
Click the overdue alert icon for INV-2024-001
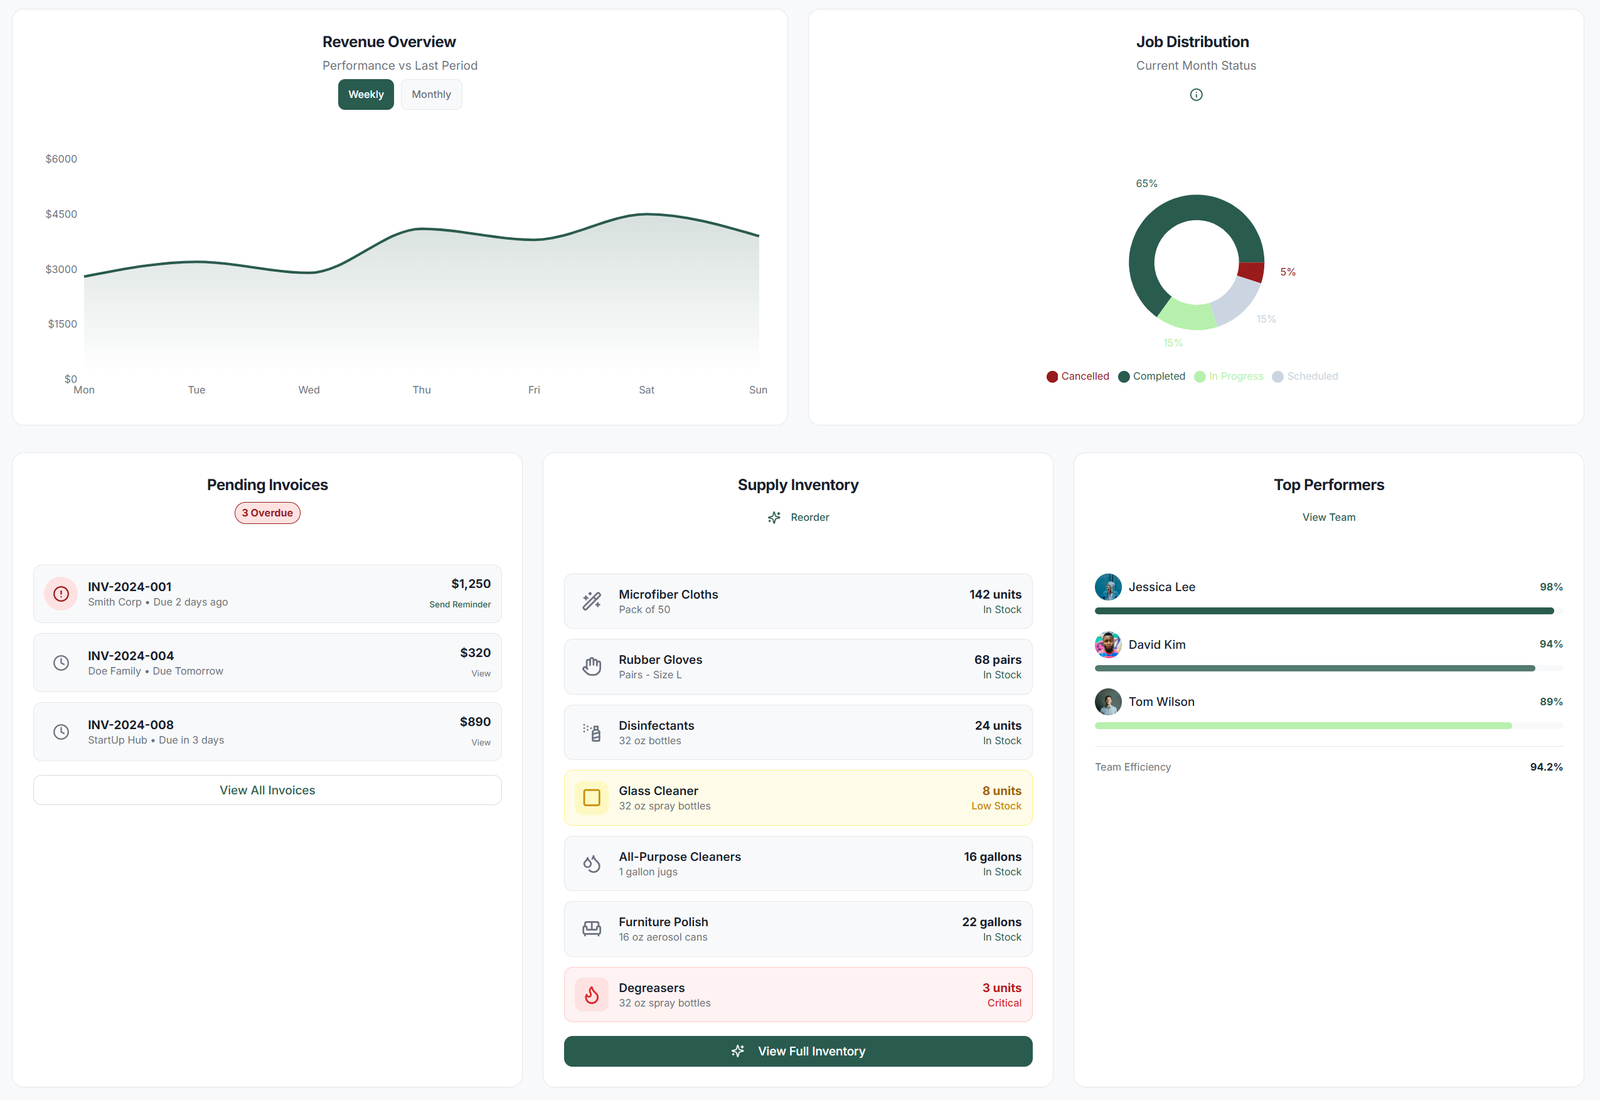click(61, 594)
